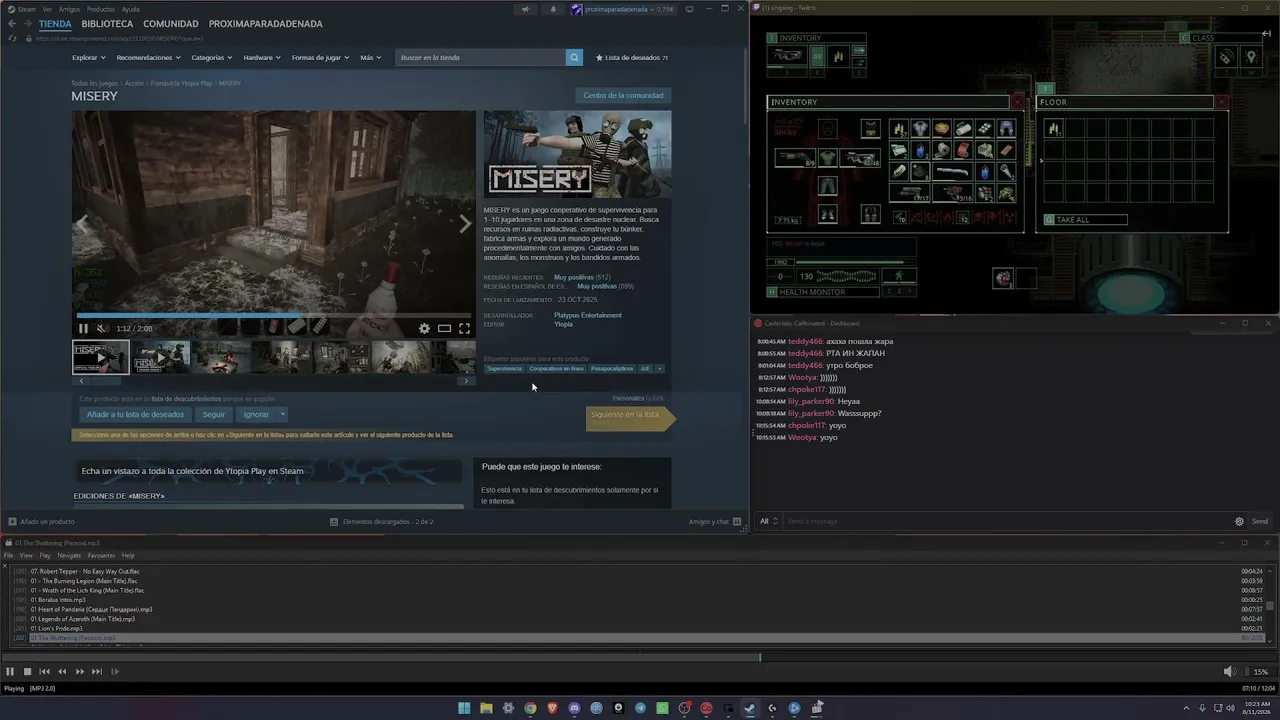The image size is (1280, 720).
Task: Expand the Recomendaciones dropdown
Action: 148,58
